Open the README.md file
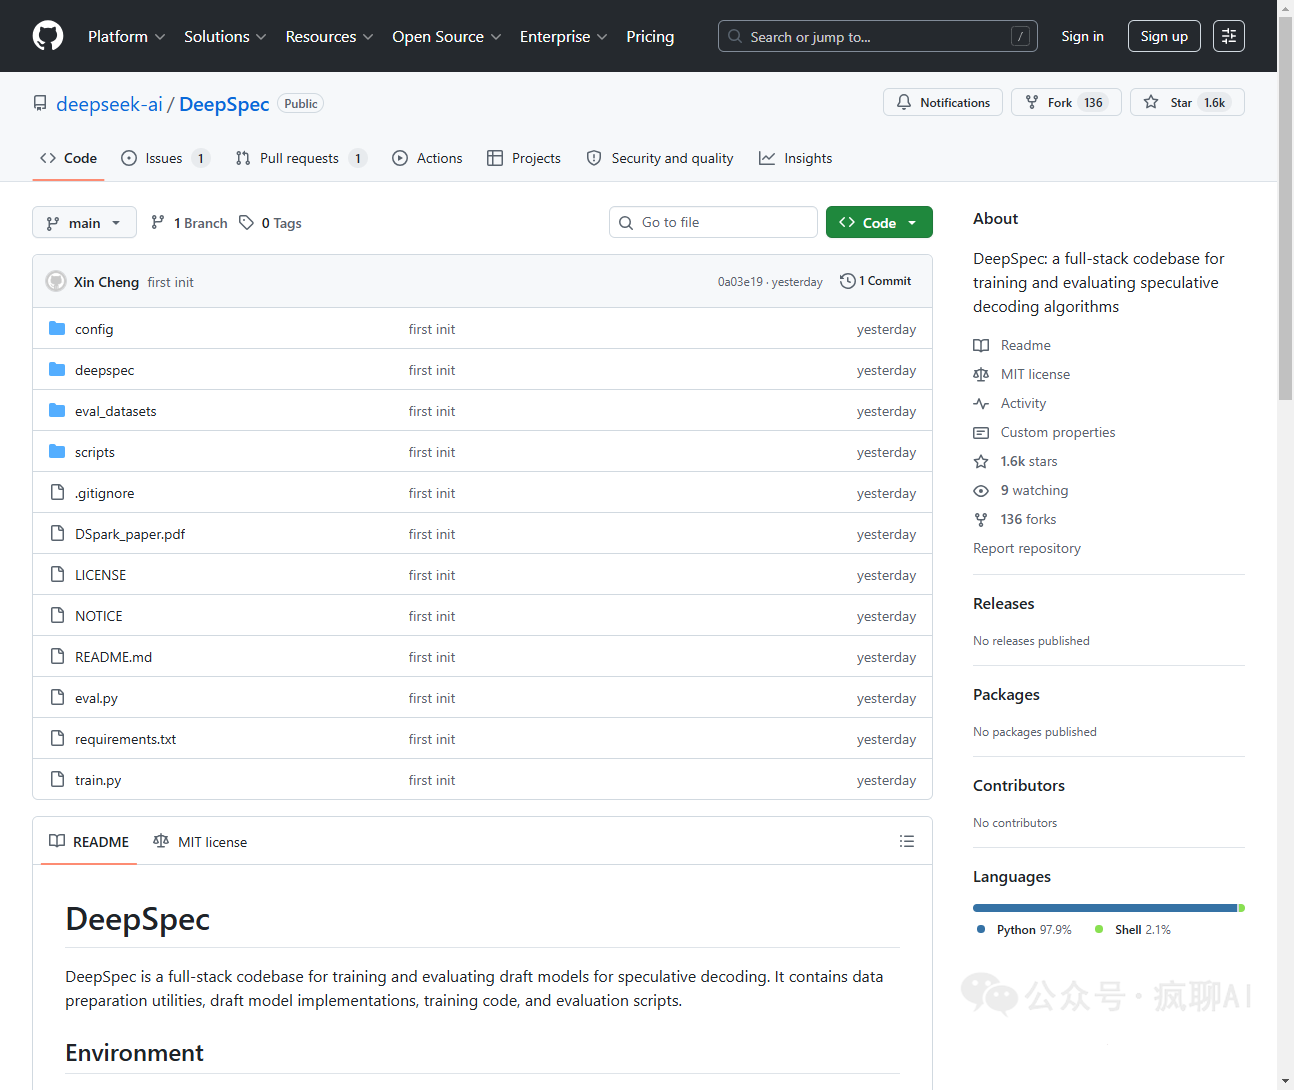This screenshot has width=1294, height=1090. (x=113, y=657)
